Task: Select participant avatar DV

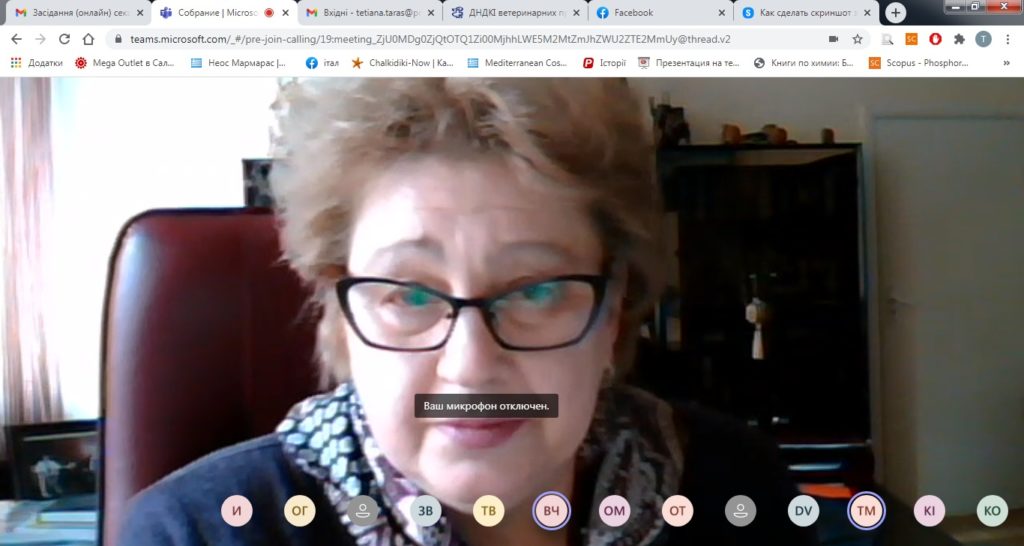Action: pos(803,511)
